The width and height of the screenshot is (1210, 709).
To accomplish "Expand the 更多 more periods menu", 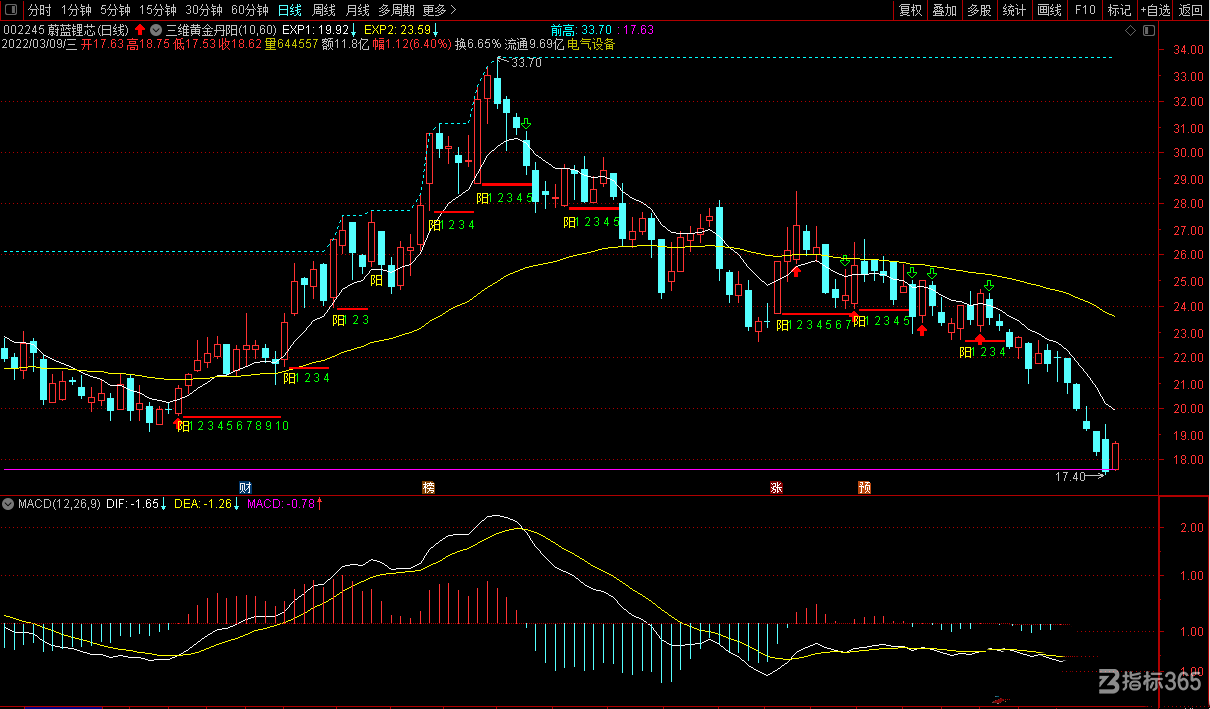I will (x=440, y=10).
